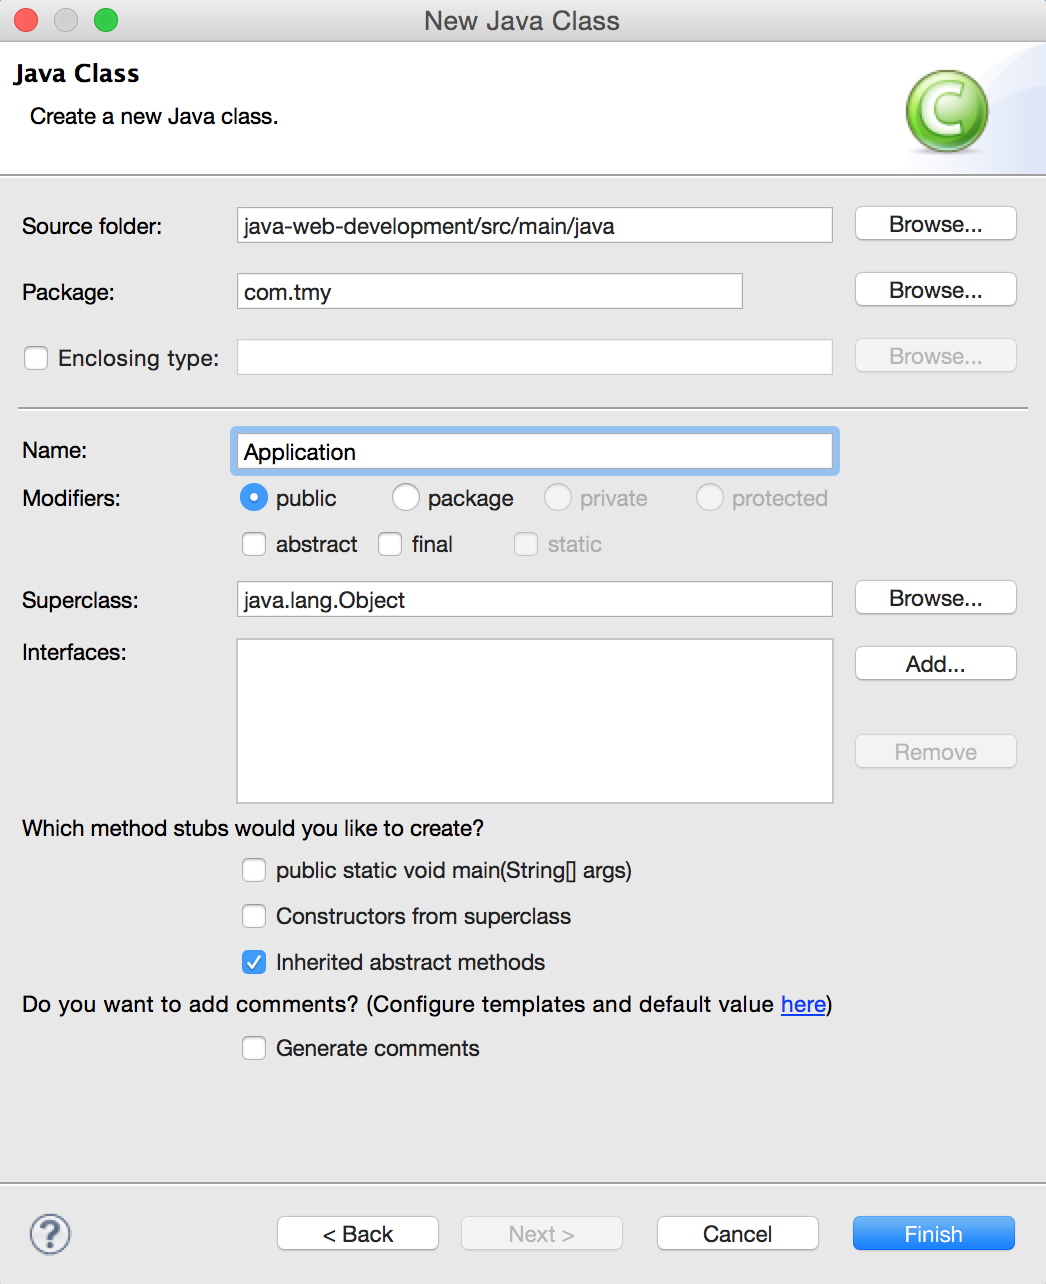Screen dimensions: 1046x1284
Task: Check the final modifier checkbox
Action: point(390,544)
